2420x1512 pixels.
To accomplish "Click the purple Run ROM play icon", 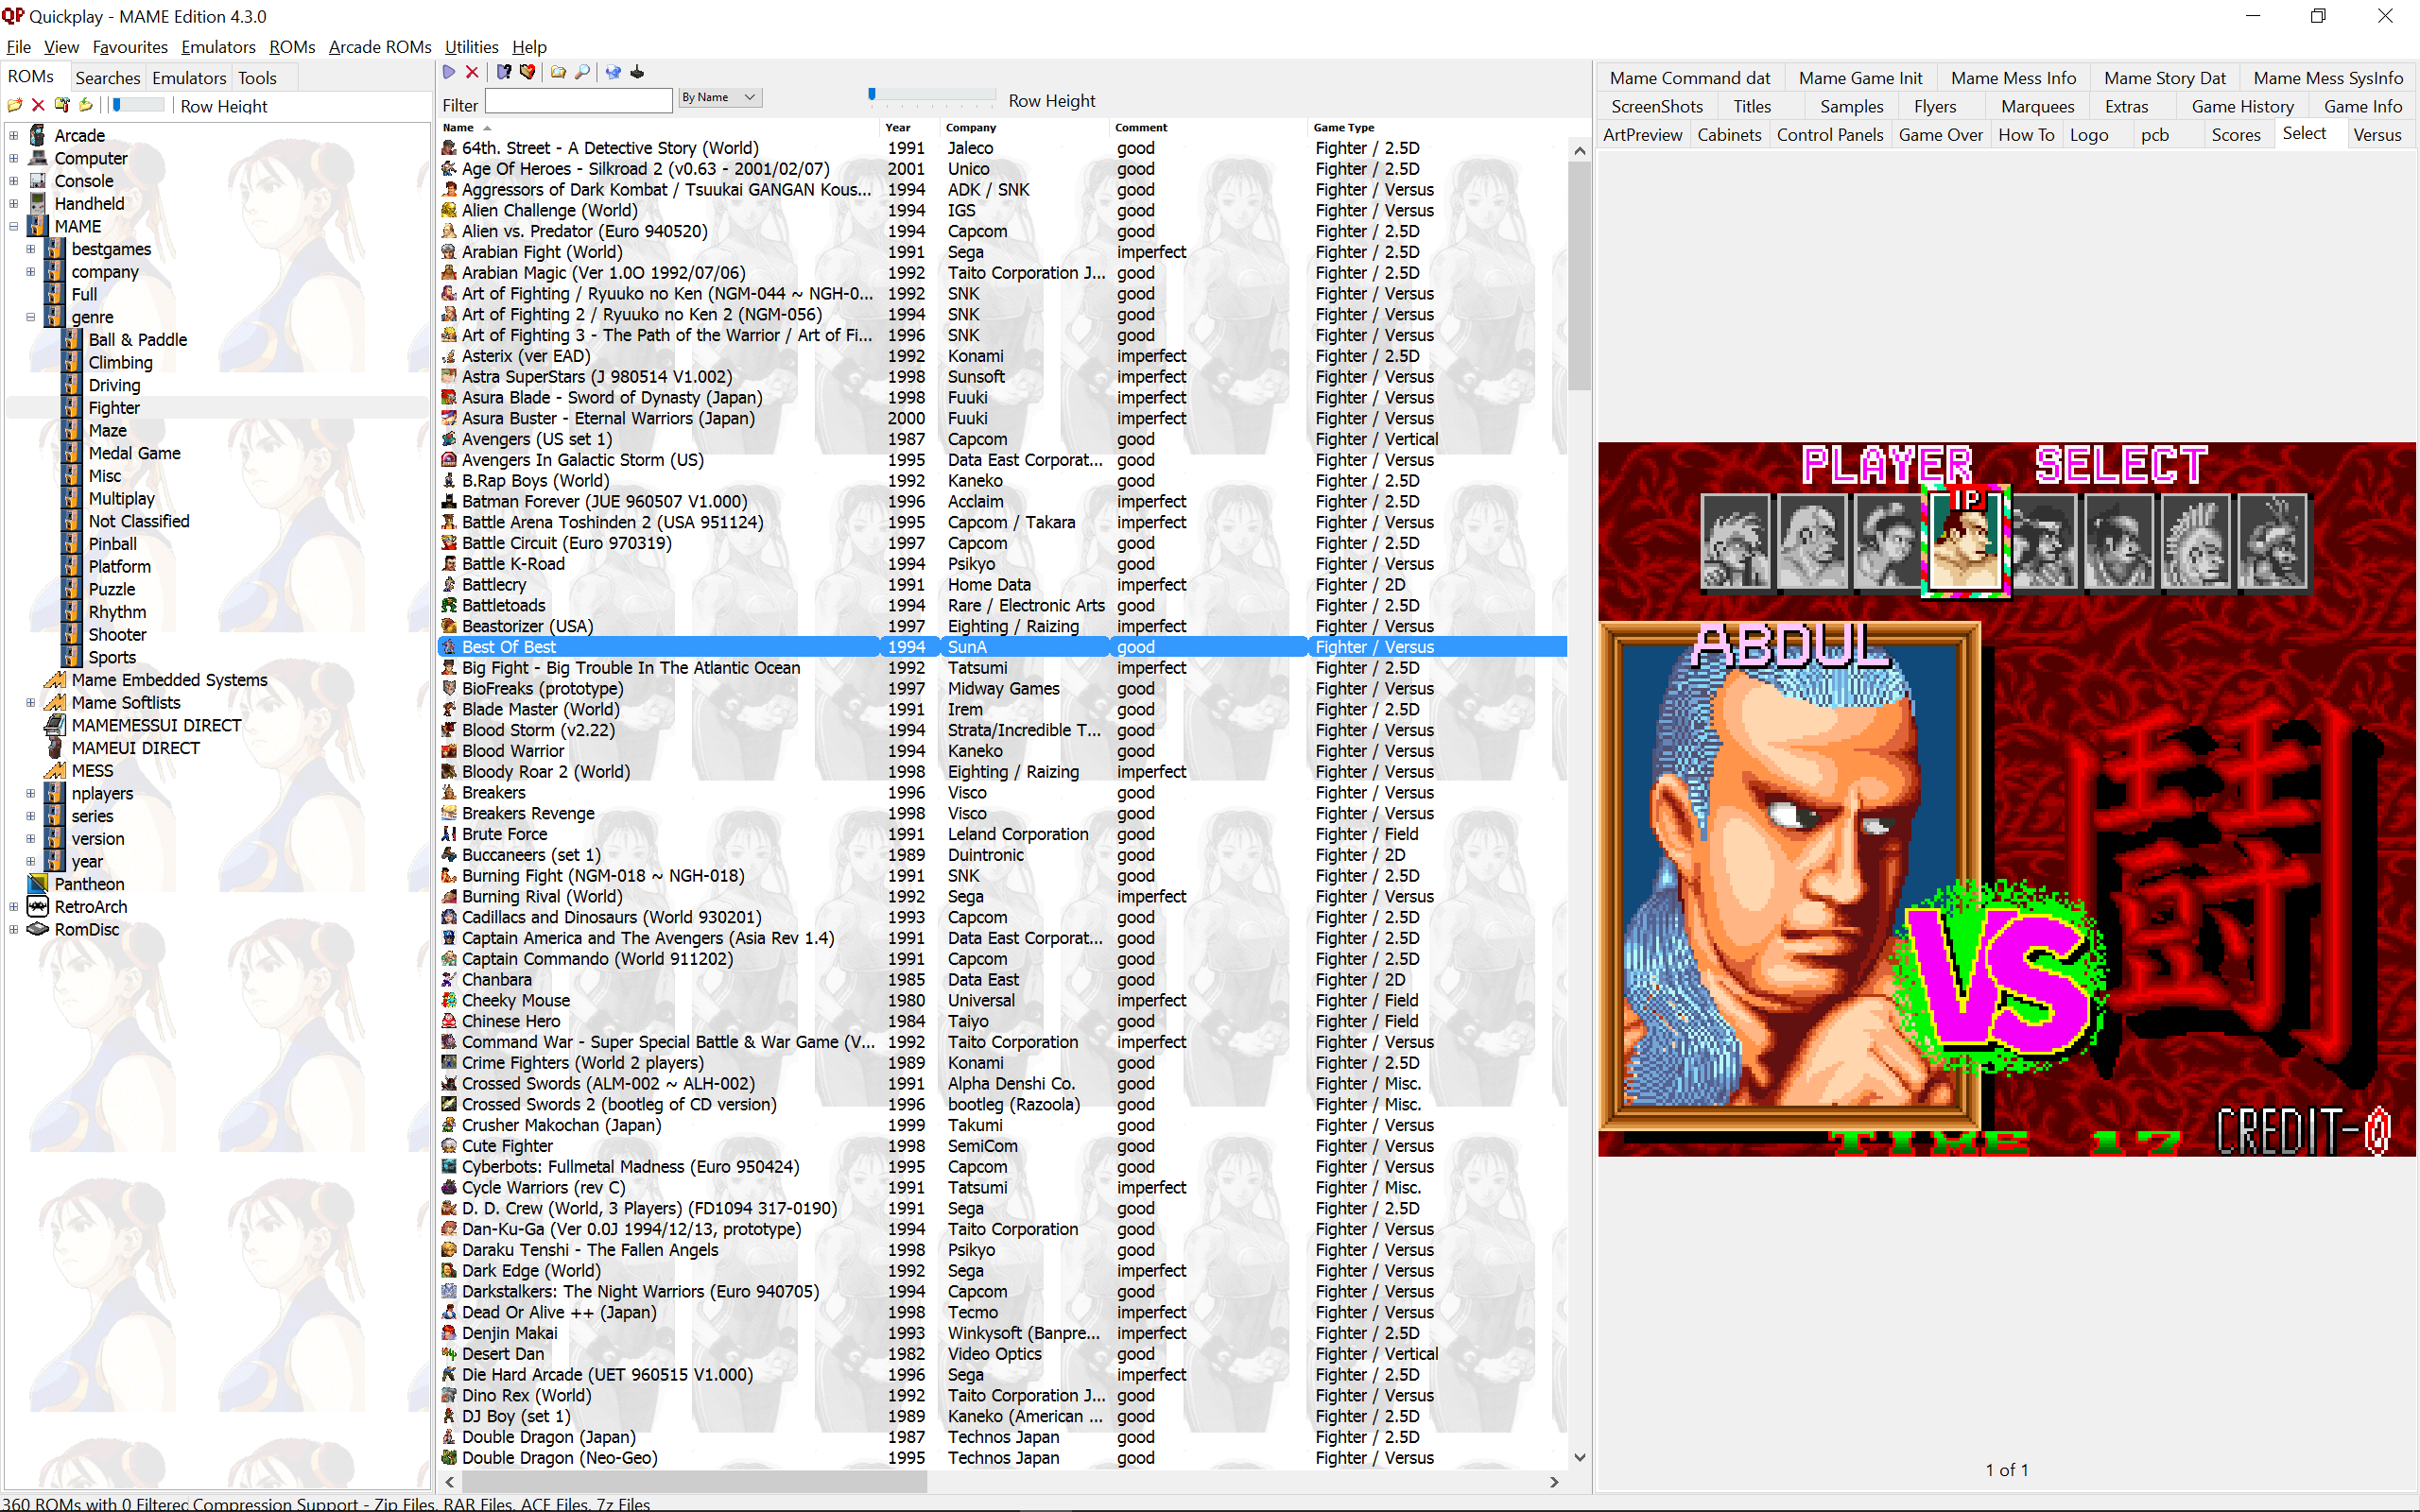I will pyautogui.click(x=449, y=72).
